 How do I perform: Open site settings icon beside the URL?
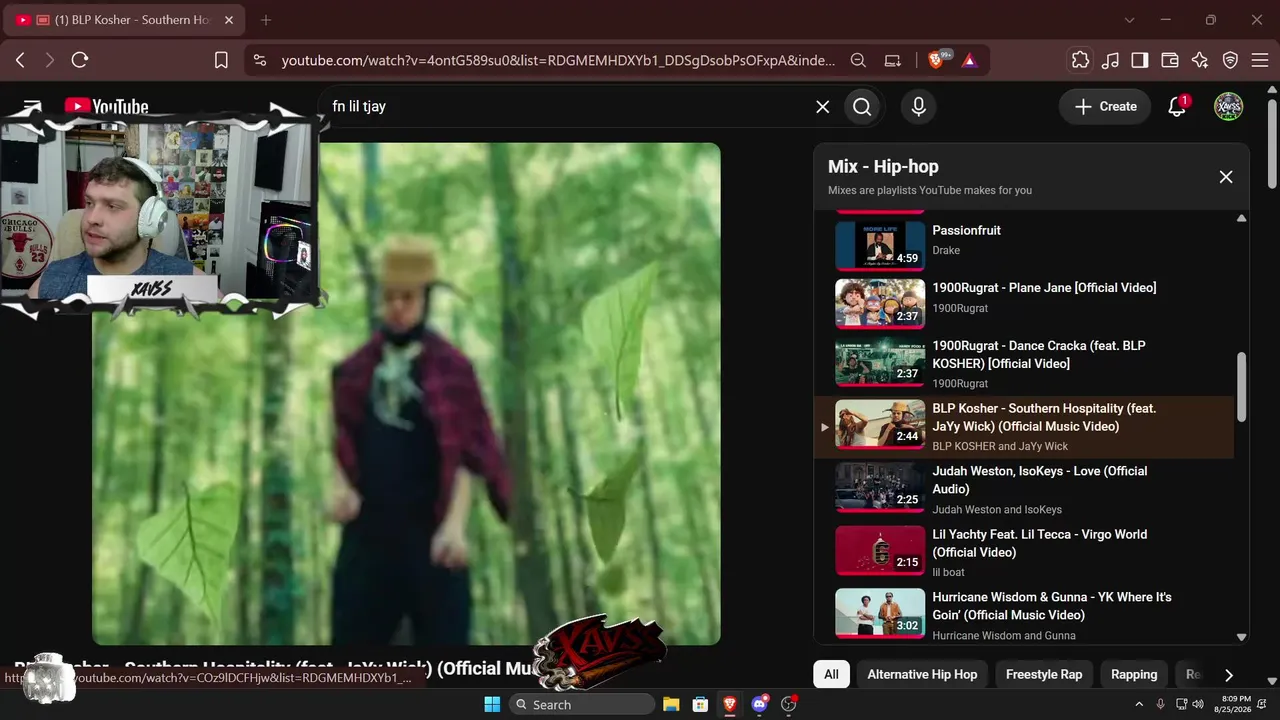[x=260, y=60]
